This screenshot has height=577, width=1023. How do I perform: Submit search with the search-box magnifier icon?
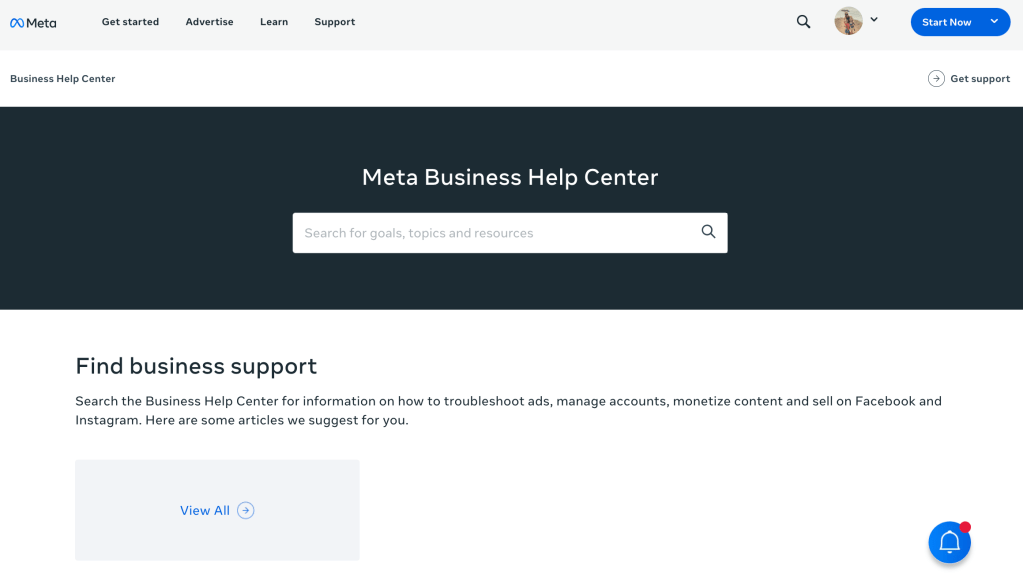click(708, 232)
